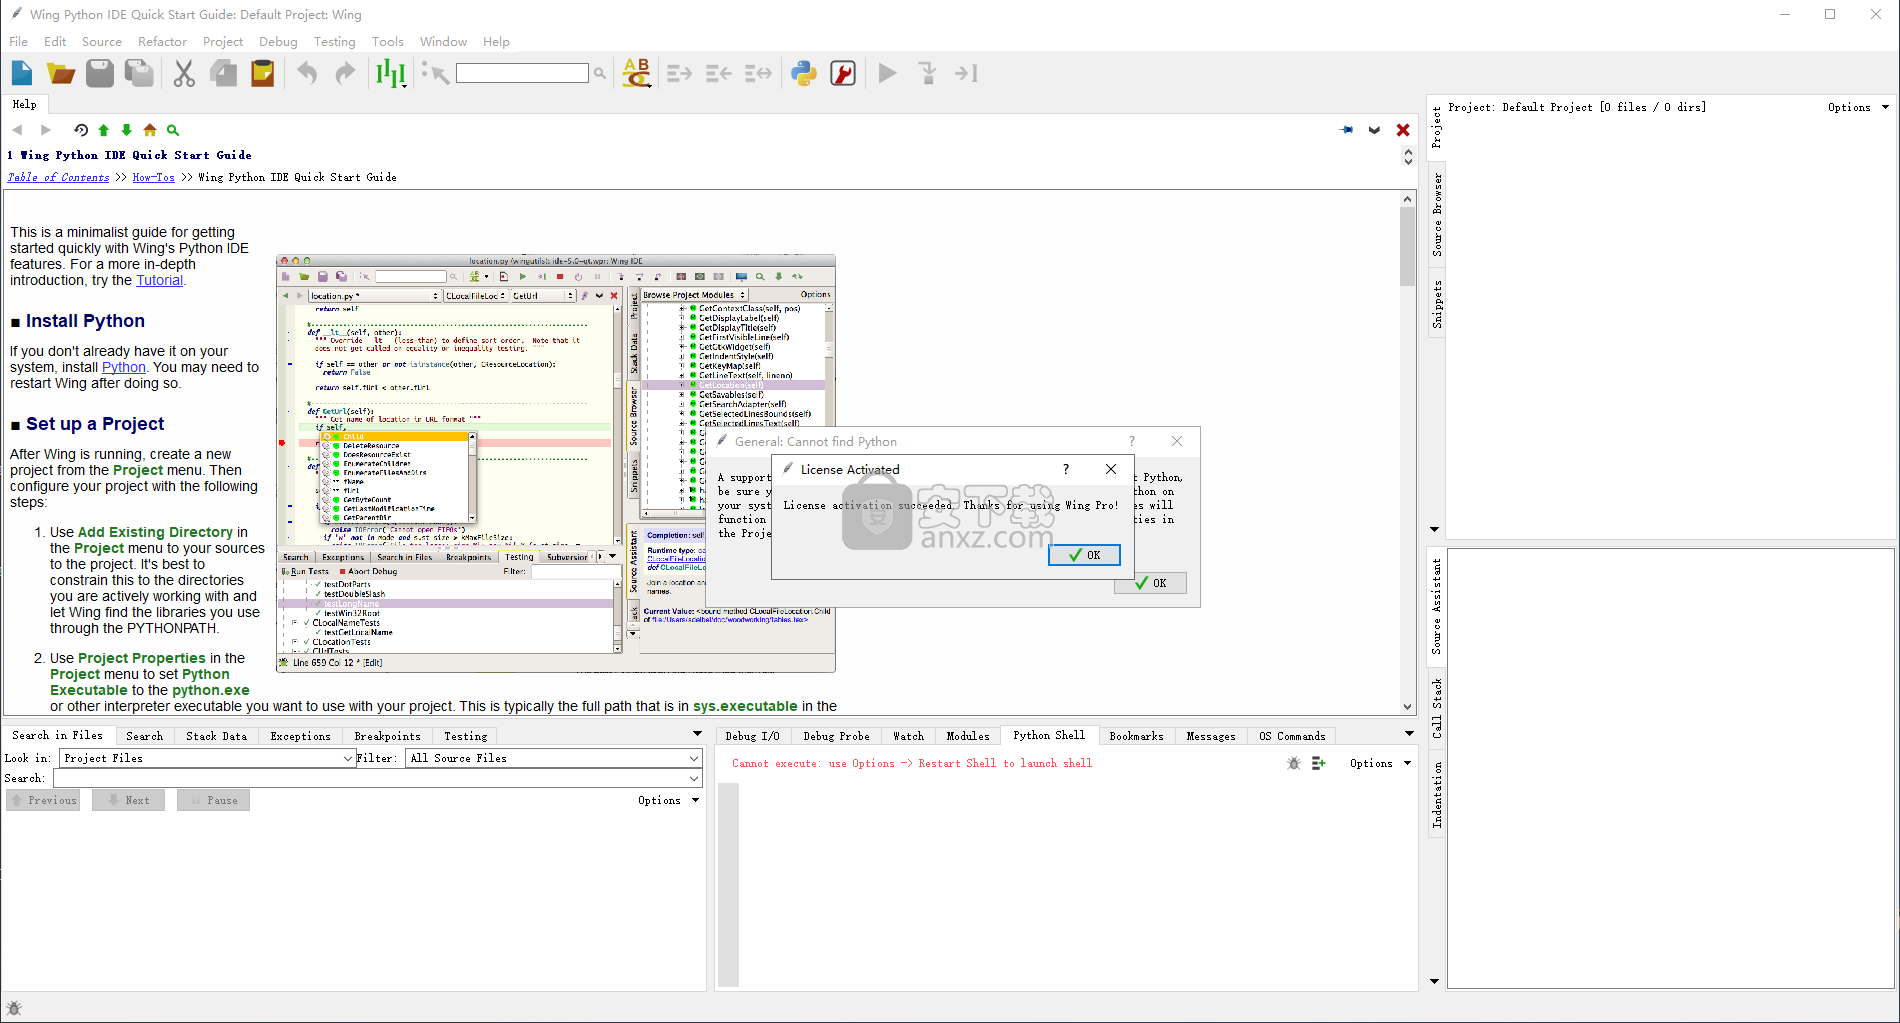This screenshot has width=1900, height=1023.
Task: Open the Help editor menu chevron
Action: click(x=1375, y=130)
